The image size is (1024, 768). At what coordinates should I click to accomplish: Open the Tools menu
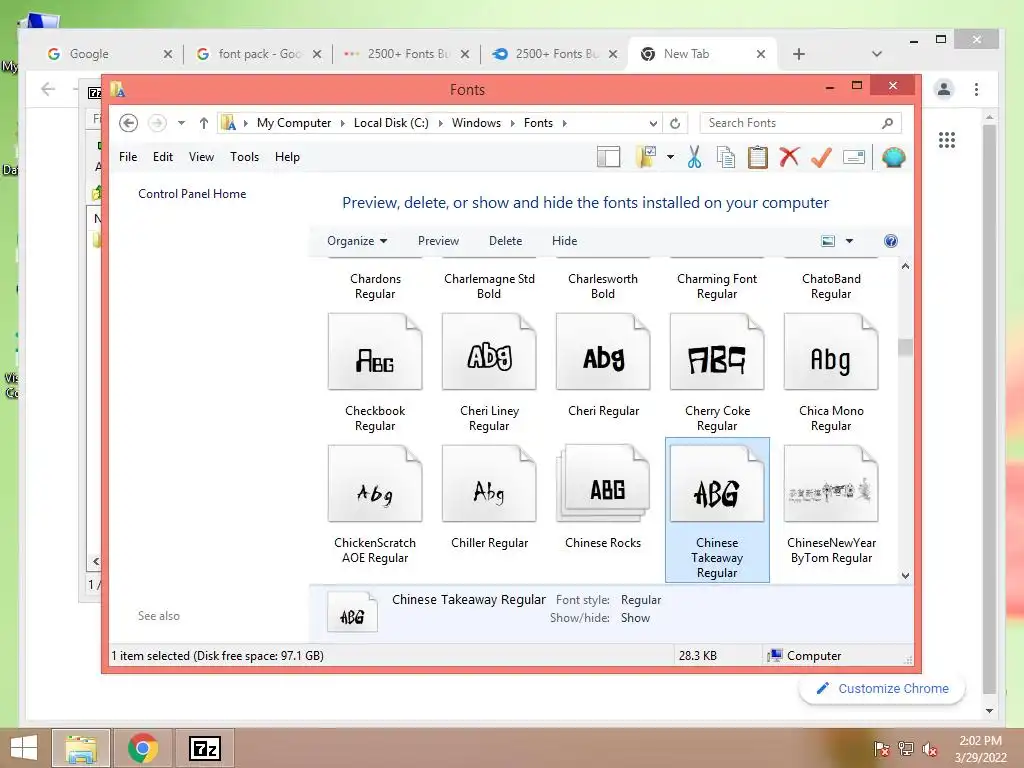[244, 157]
